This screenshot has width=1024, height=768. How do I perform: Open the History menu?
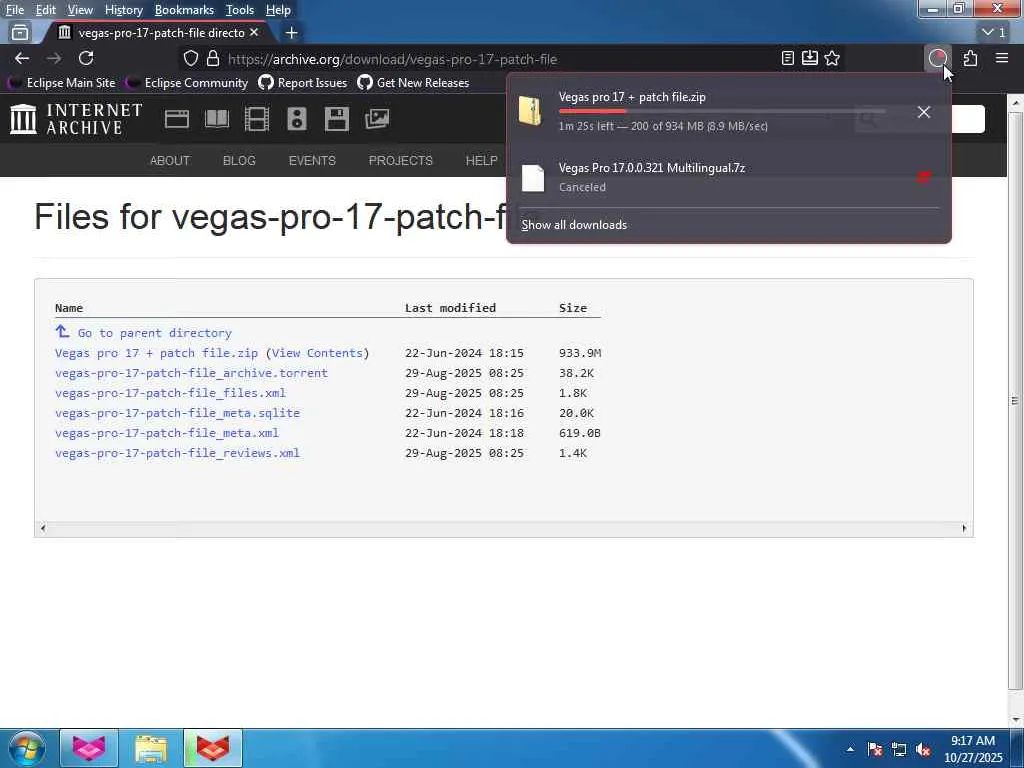(x=123, y=10)
